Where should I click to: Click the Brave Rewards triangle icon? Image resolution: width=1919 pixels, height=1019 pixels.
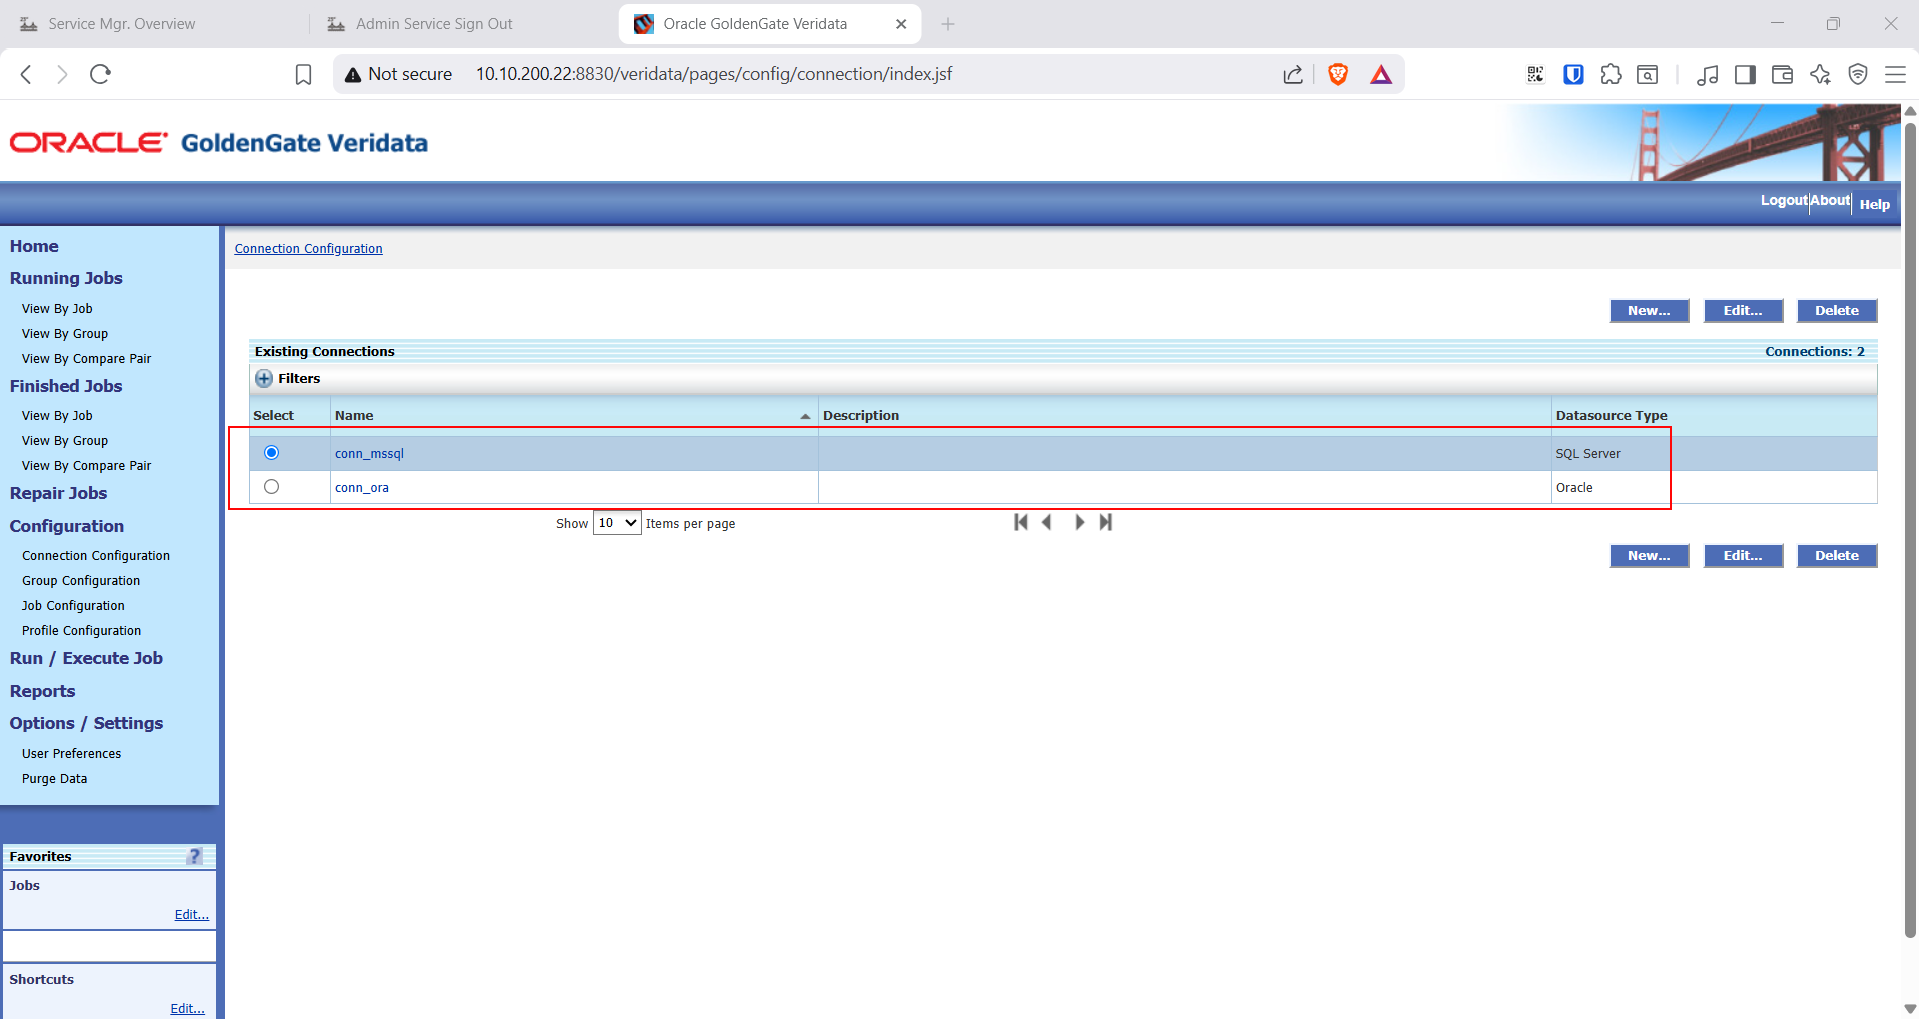pyautogui.click(x=1381, y=74)
